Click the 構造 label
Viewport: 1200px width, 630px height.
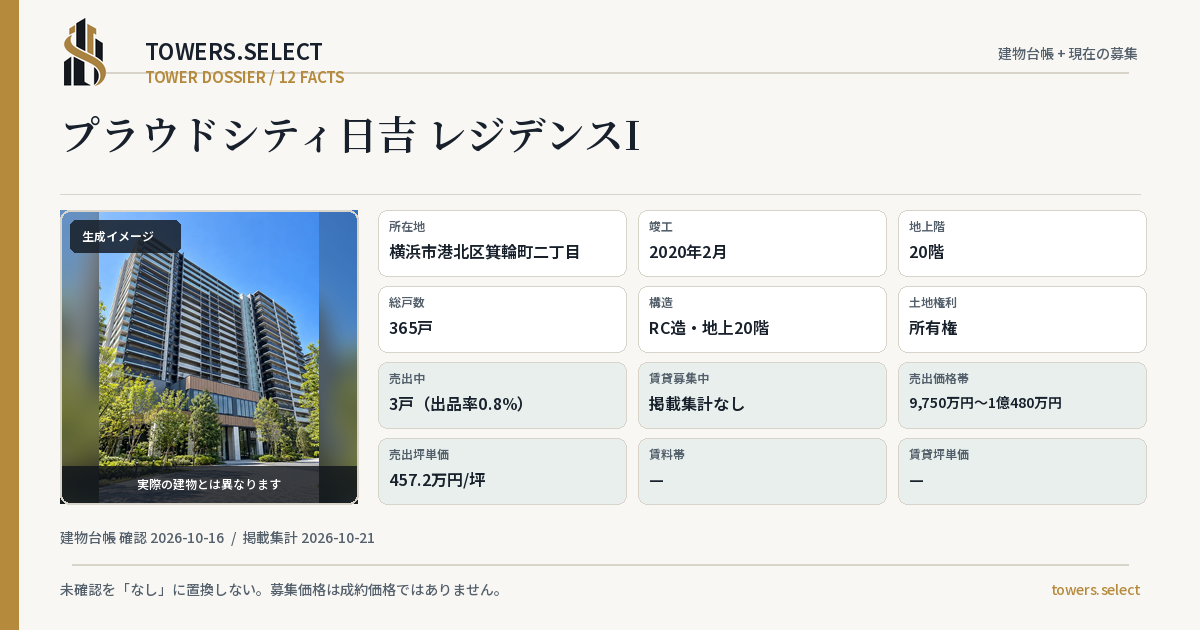click(661, 303)
